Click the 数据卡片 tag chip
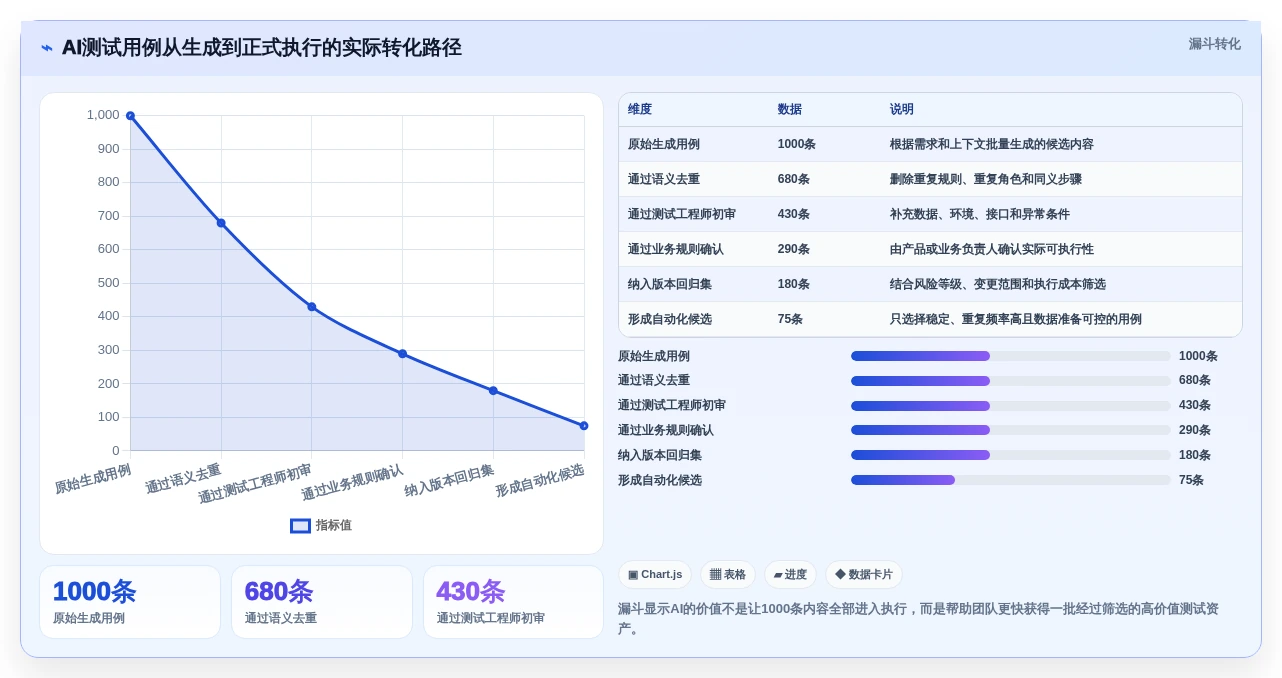Image resolution: width=1282 pixels, height=678 pixels. tap(863, 575)
